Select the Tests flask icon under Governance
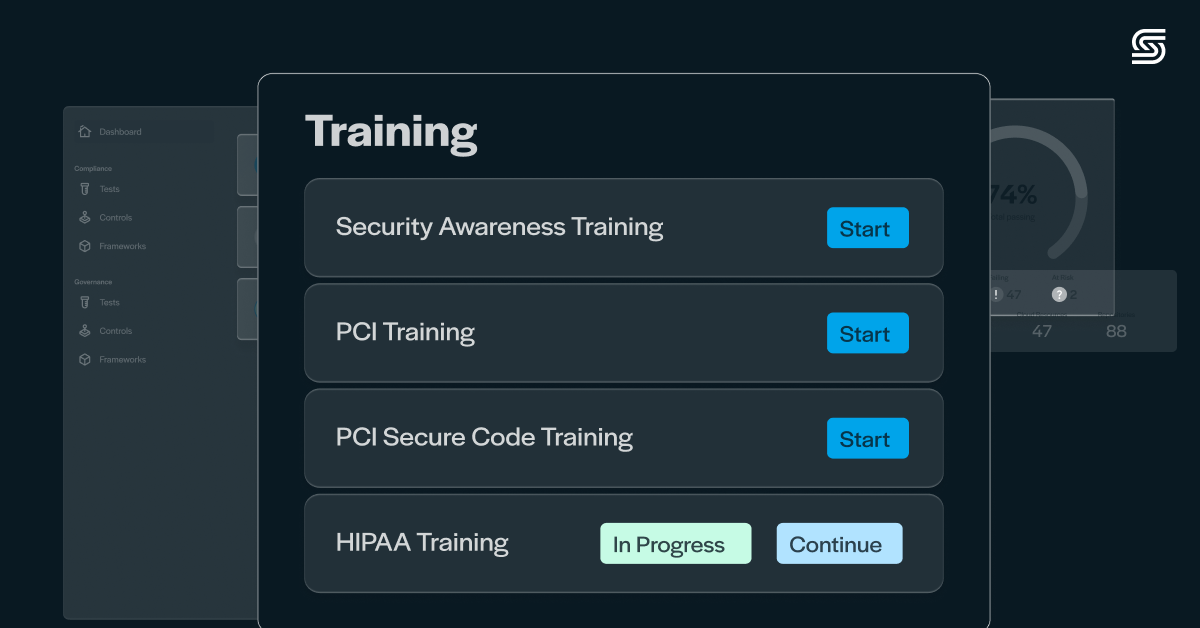The height and width of the screenshot is (628, 1200). tap(84, 302)
